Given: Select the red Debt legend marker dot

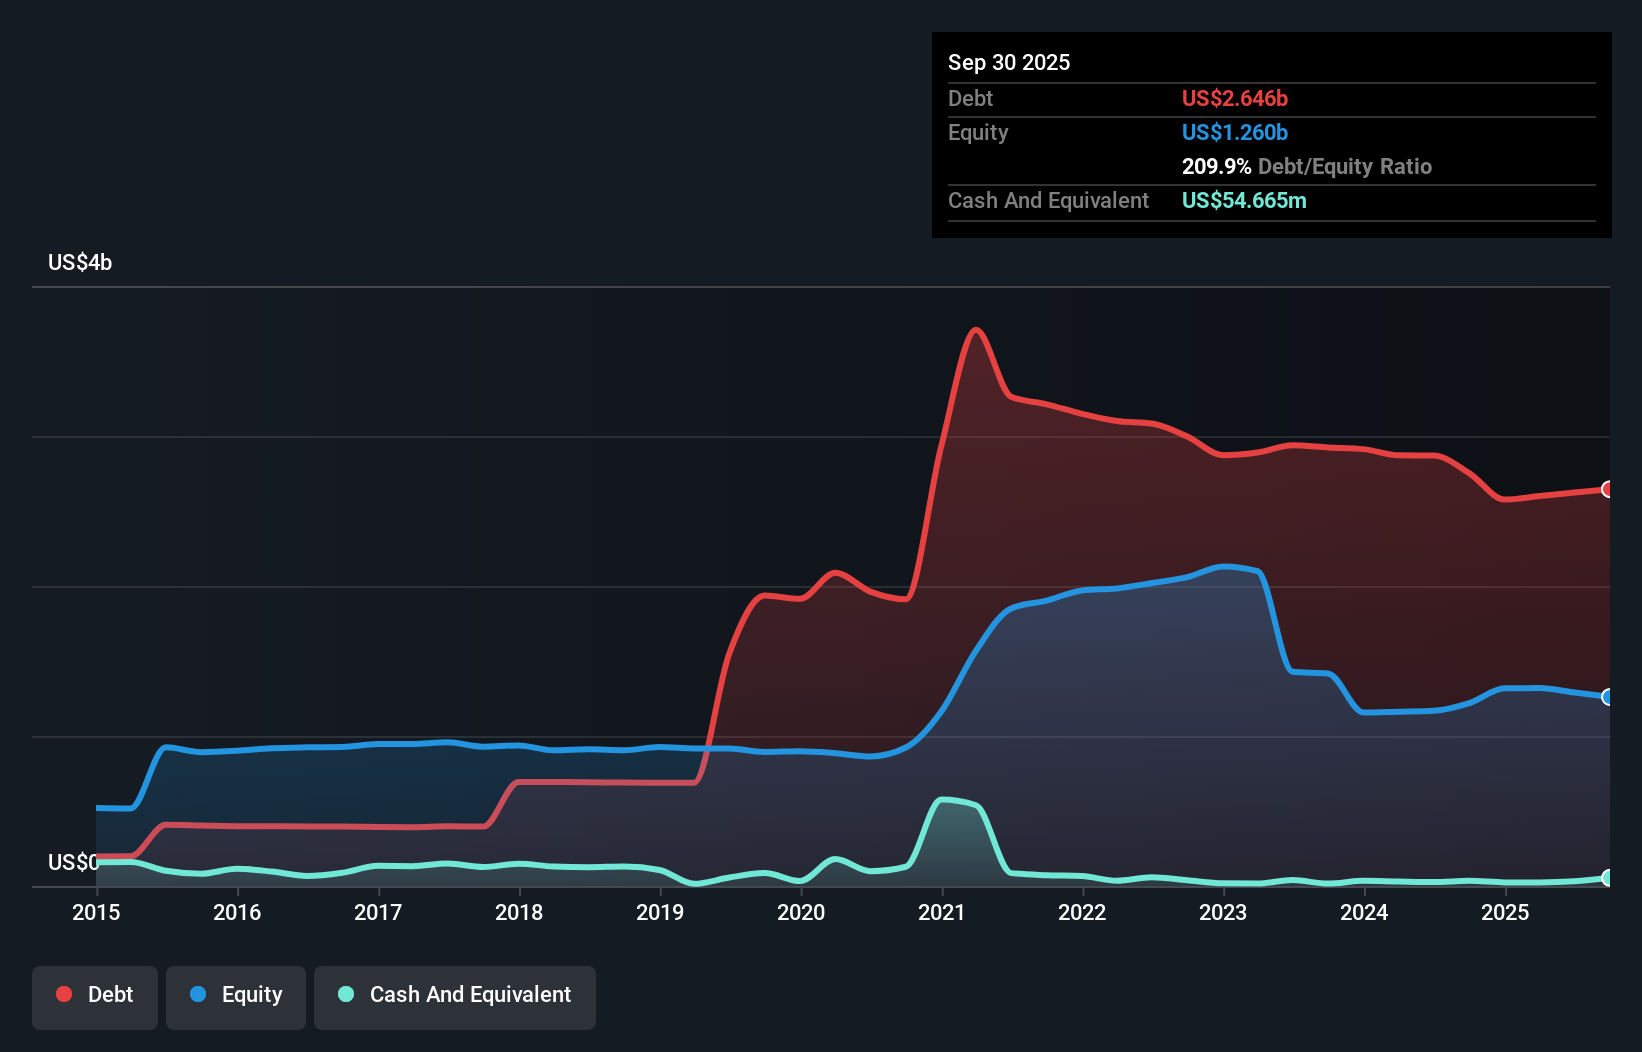Looking at the screenshot, I should coord(63,994).
